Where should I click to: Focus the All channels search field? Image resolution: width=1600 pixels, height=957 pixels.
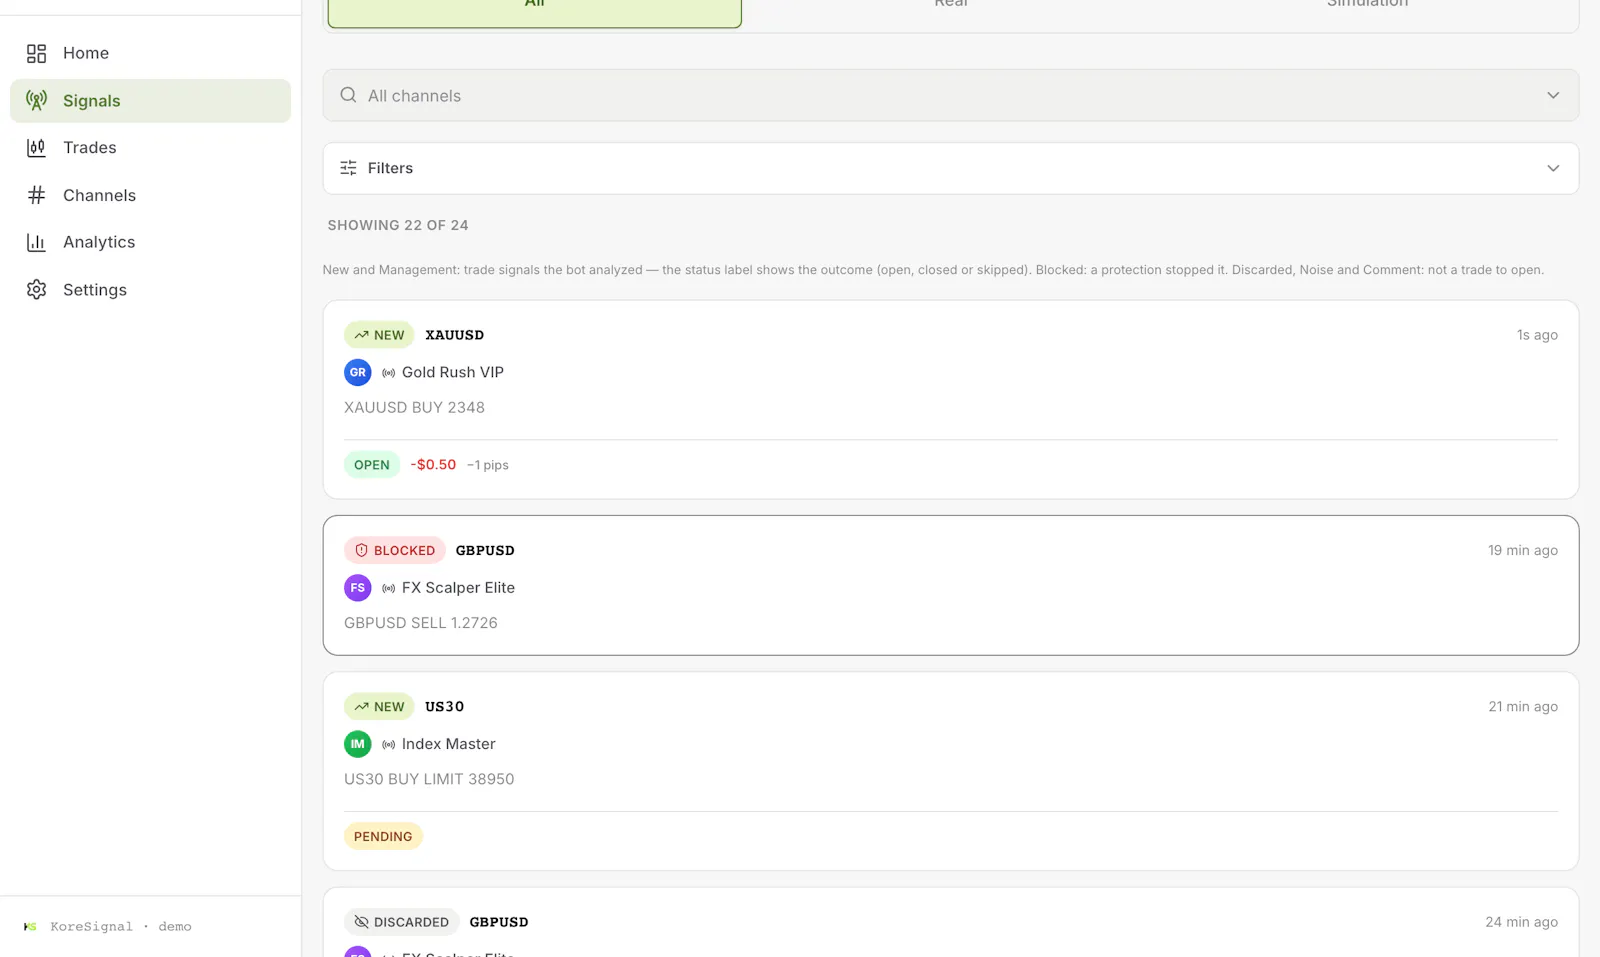(950, 95)
